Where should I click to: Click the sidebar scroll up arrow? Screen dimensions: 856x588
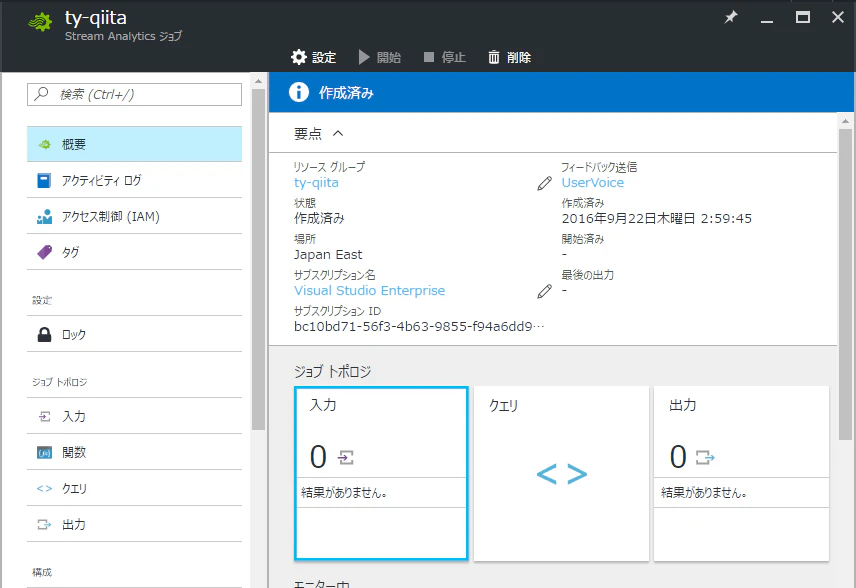coord(258,81)
